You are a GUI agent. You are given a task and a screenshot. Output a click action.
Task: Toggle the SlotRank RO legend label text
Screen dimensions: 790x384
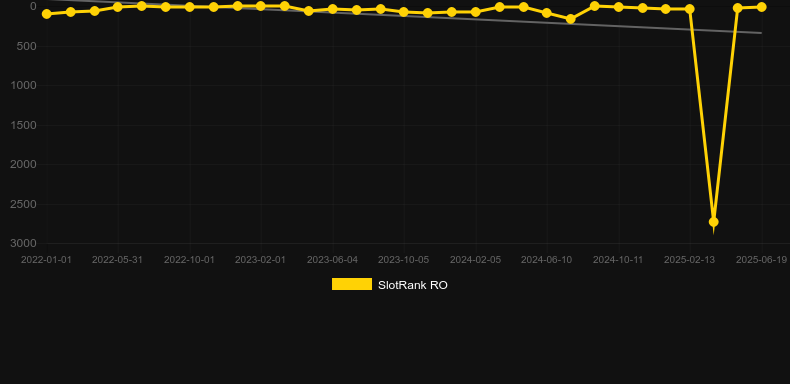tap(413, 285)
